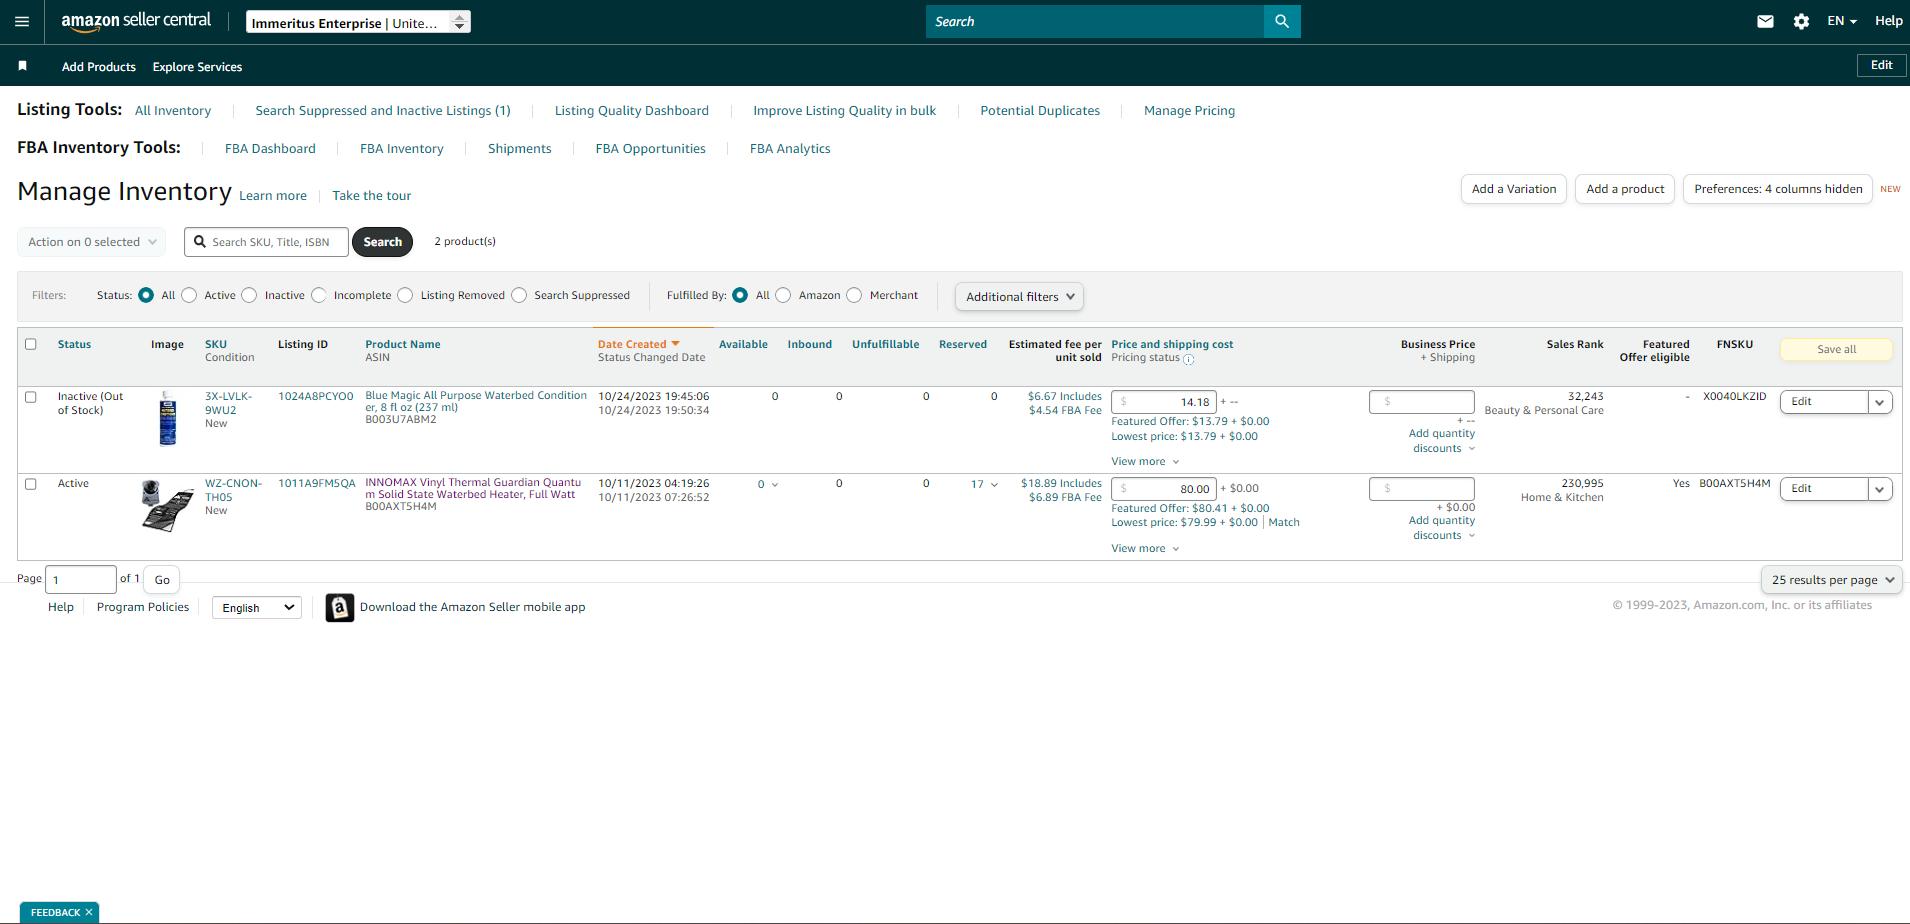Click the Take the tour link
The height and width of the screenshot is (924, 1910).
coord(372,196)
